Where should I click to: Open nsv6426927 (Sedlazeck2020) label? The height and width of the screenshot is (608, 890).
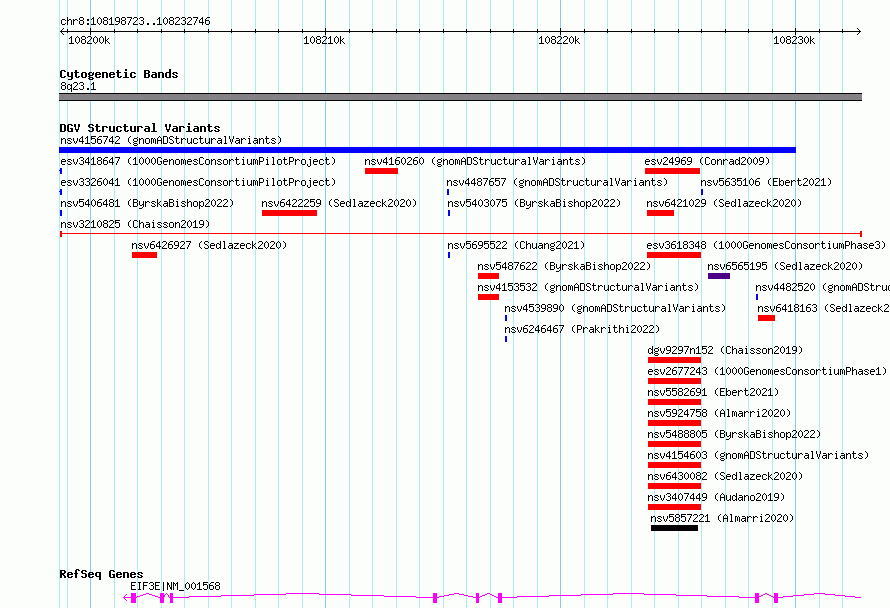click(209, 245)
